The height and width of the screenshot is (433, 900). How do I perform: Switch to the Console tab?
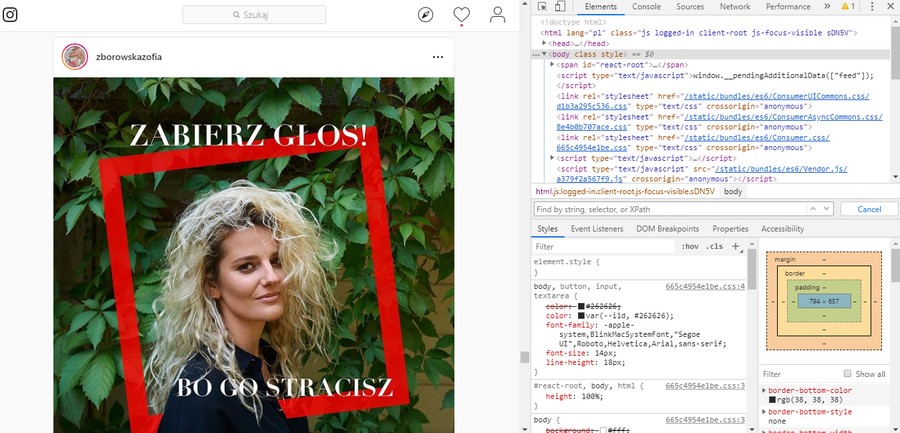[x=646, y=7]
